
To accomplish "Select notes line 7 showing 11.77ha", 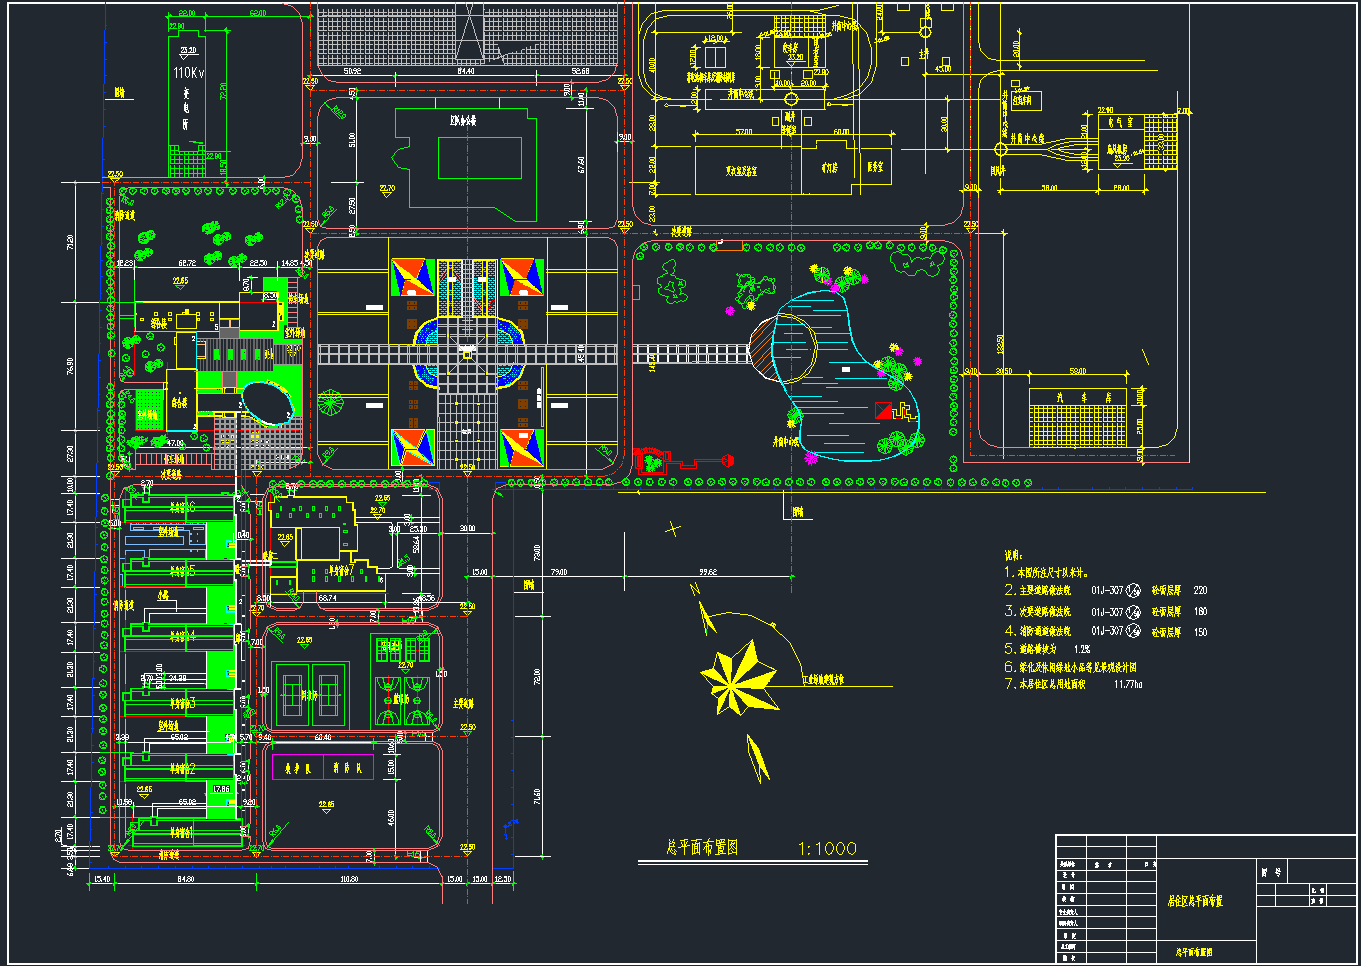I will point(1074,684).
